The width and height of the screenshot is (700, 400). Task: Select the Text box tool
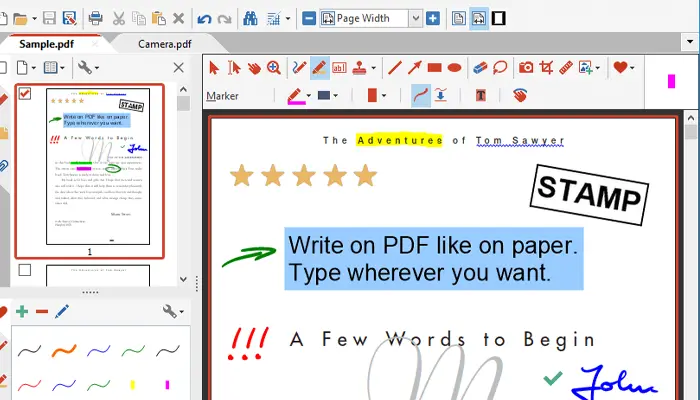click(x=339, y=68)
